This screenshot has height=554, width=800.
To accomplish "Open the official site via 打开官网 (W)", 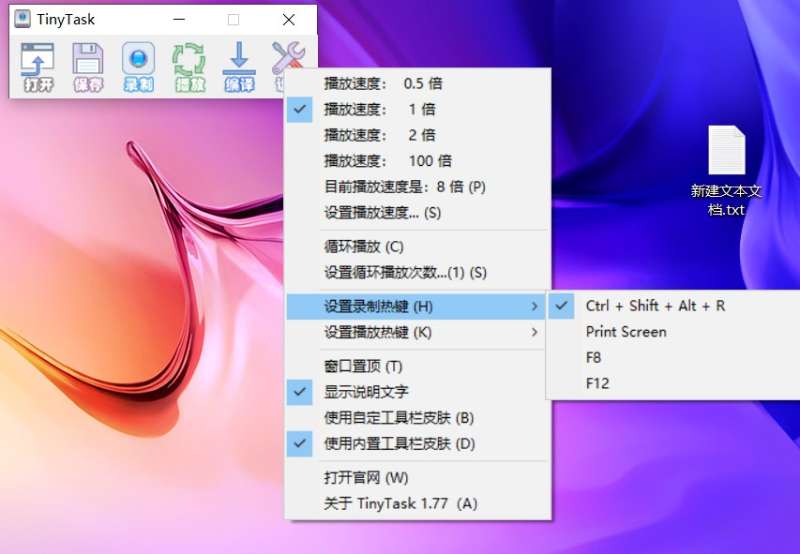I will (x=417, y=478).
